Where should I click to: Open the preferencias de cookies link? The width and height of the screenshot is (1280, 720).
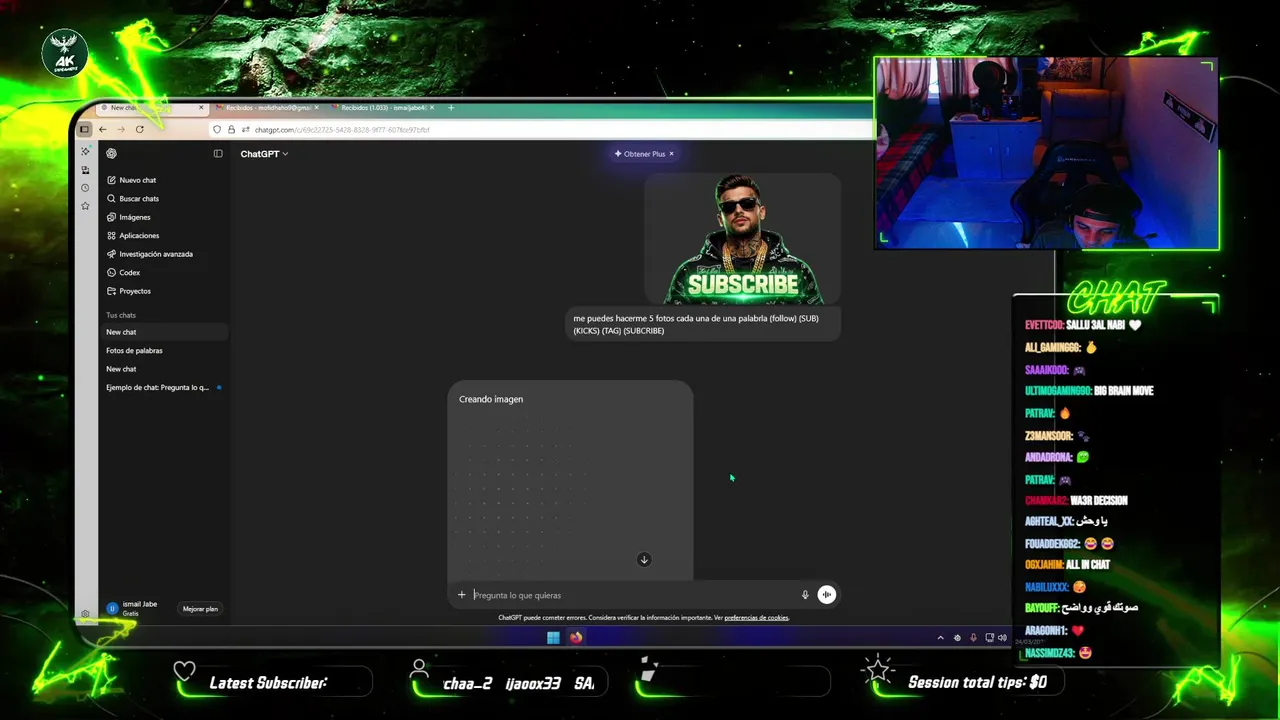tap(756, 618)
